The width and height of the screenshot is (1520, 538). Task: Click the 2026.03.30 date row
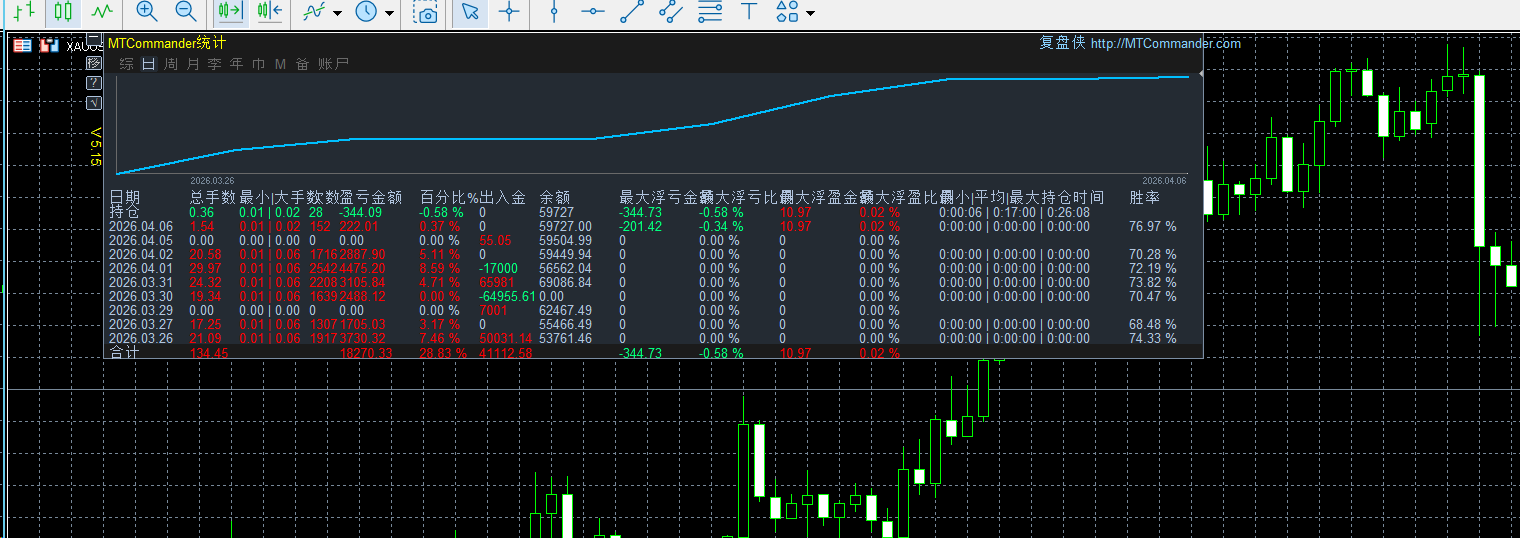pos(141,297)
